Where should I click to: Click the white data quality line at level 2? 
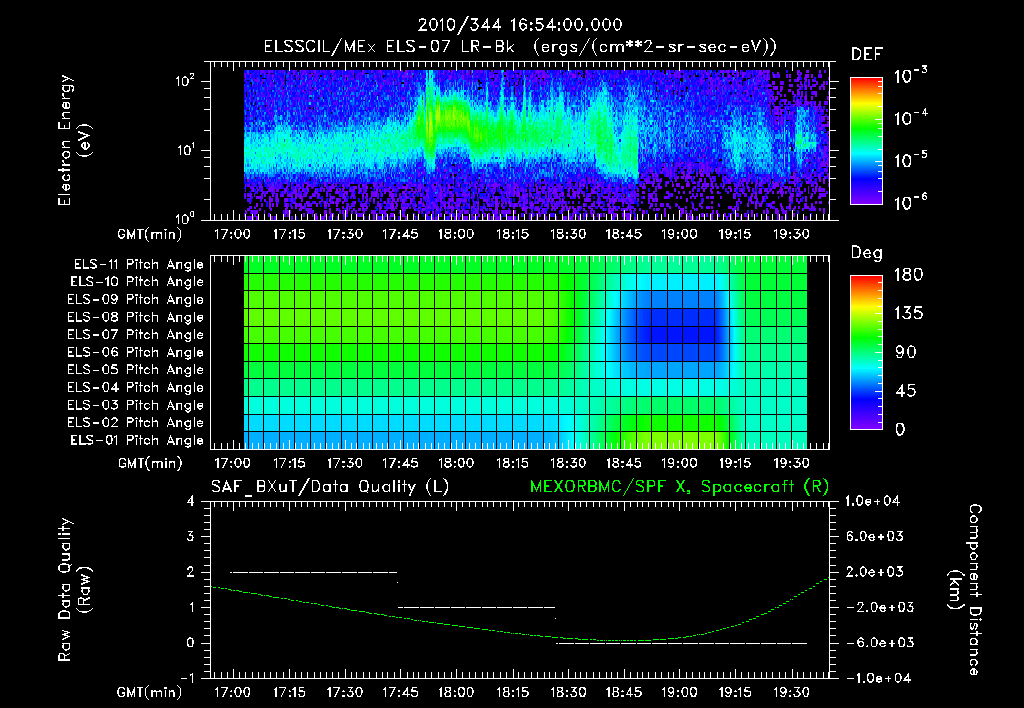pos(313,572)
